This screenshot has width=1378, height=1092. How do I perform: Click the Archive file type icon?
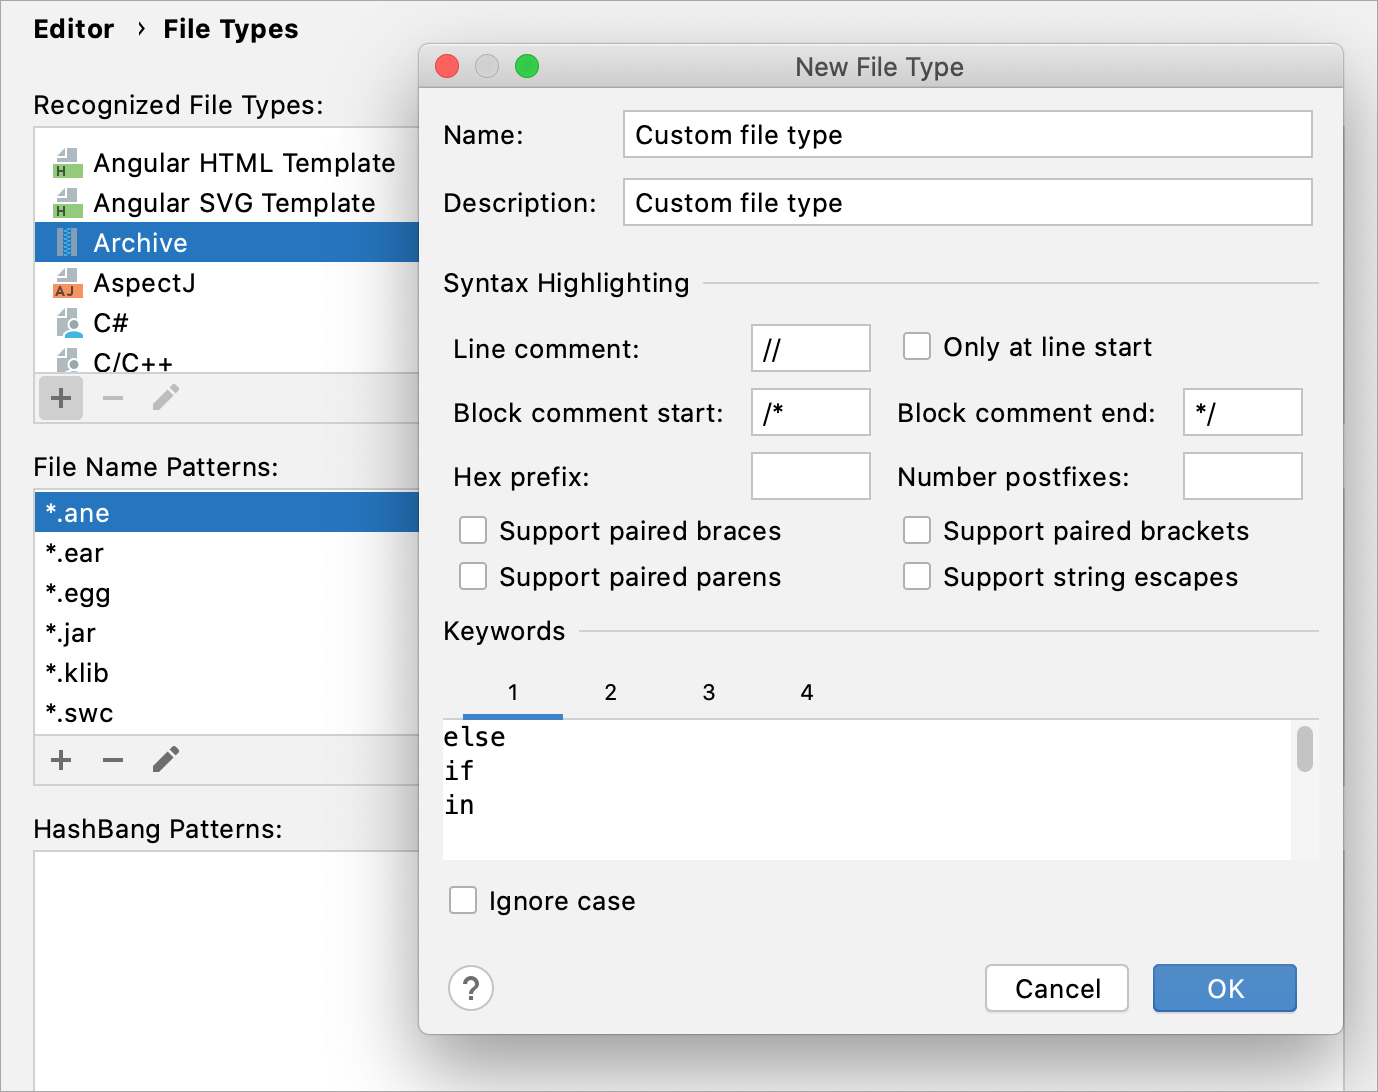point(67,243)
